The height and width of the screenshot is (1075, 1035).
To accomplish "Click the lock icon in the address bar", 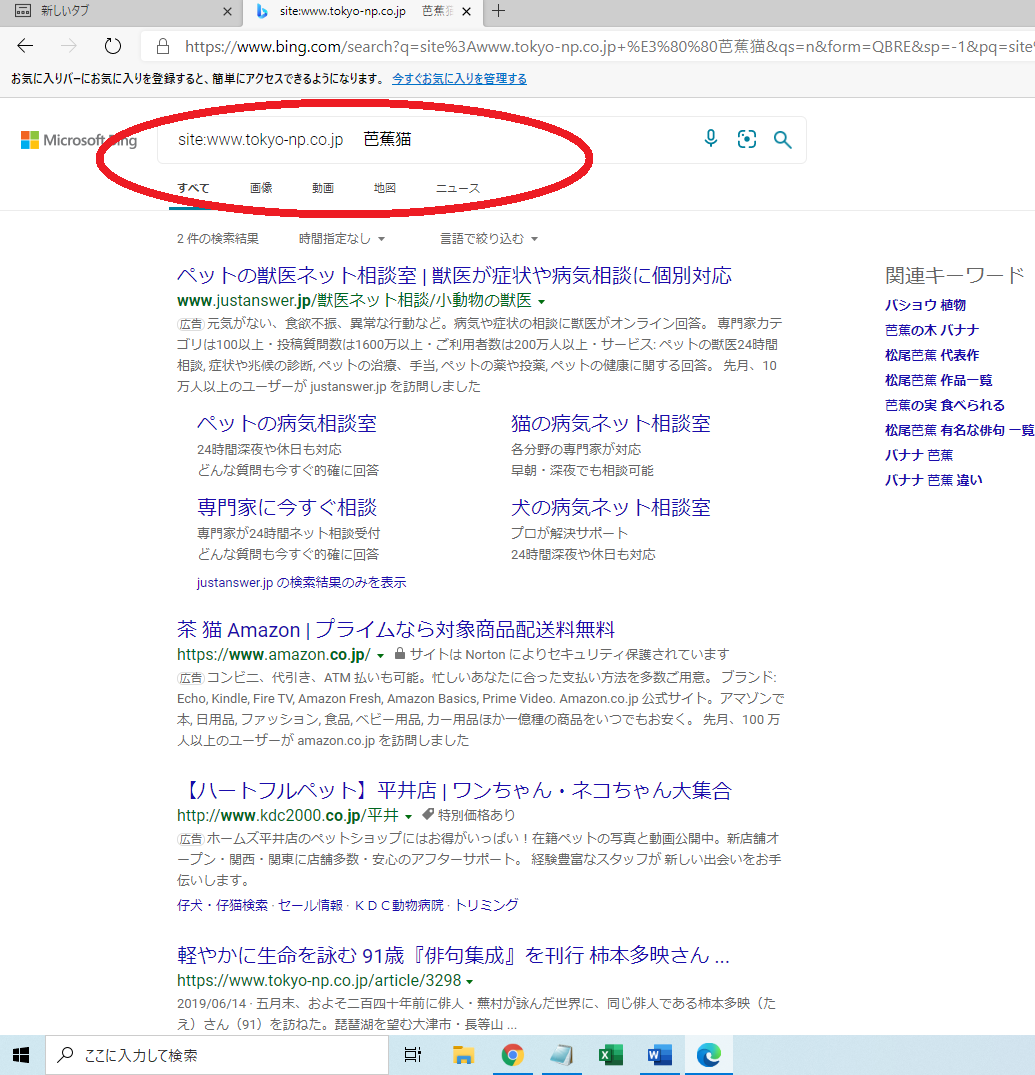I will tap(162, 46).
